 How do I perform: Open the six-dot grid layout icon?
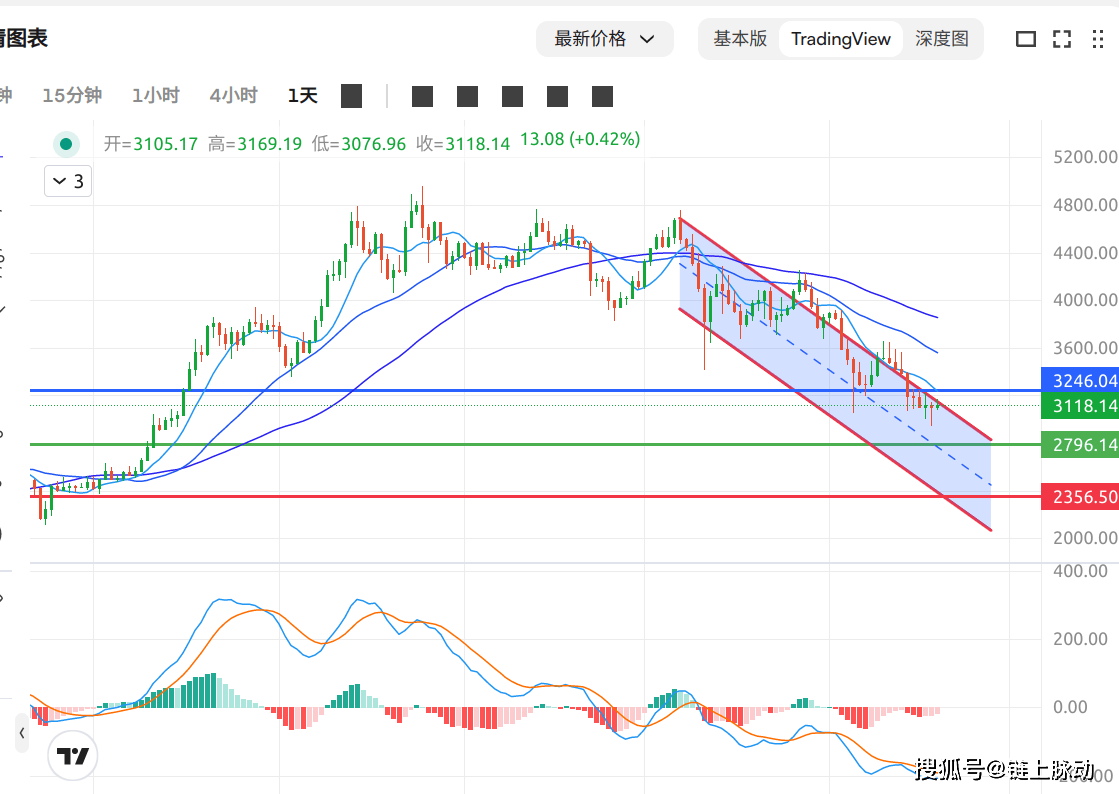(x=1097, y=39)
